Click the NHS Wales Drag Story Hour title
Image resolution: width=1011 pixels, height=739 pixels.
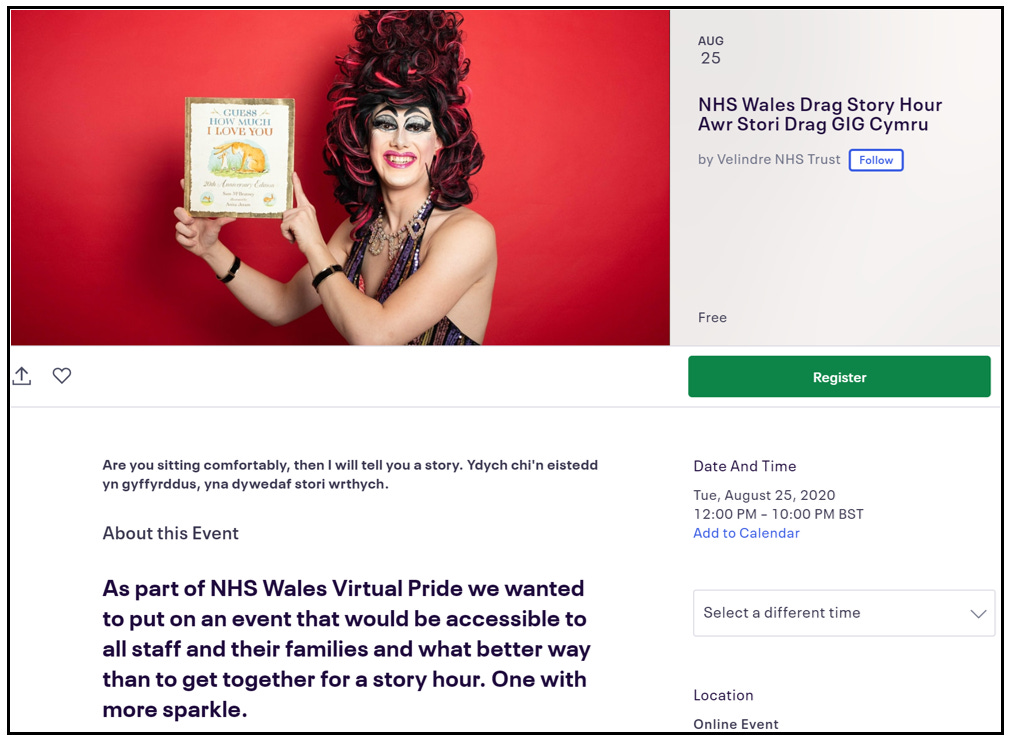pyautogui.click(x=820, y=104)
